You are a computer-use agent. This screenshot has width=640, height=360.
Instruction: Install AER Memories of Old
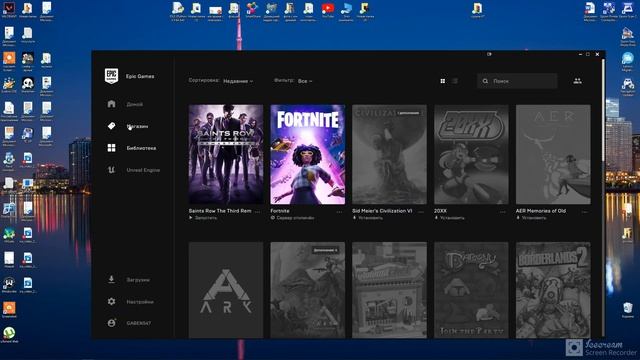coord(531,218)
